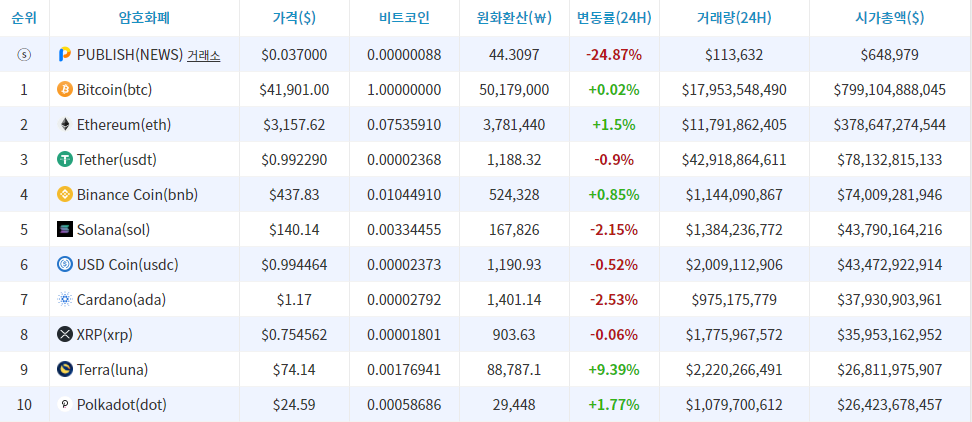Screen dimensions: 972x422
Task: Select Ethereum market cap $378,647,274,544
Action: 890,125
